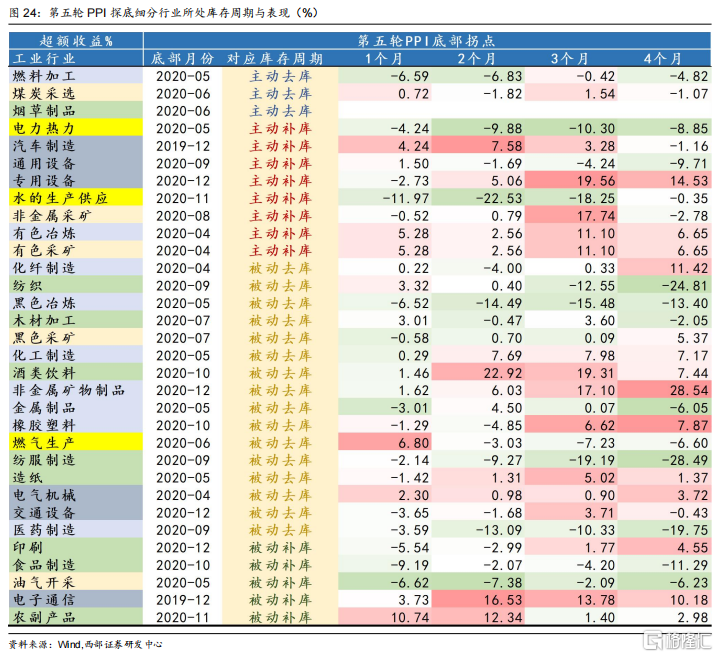
Task: Click the 格隆汇 watermark logo
Action: point(678,640)
